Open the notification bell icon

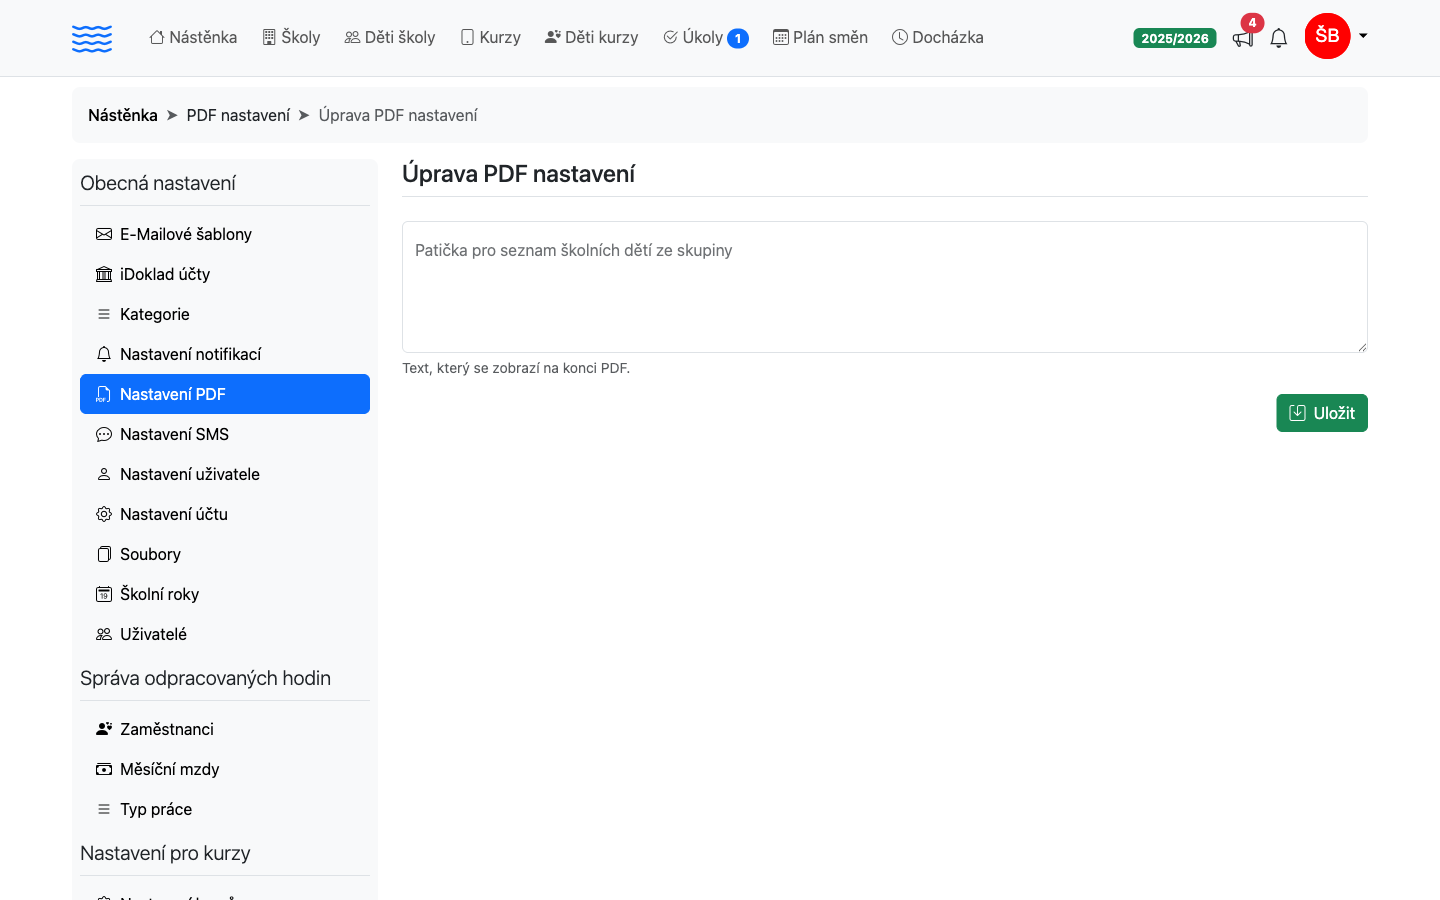point(1278,38)
